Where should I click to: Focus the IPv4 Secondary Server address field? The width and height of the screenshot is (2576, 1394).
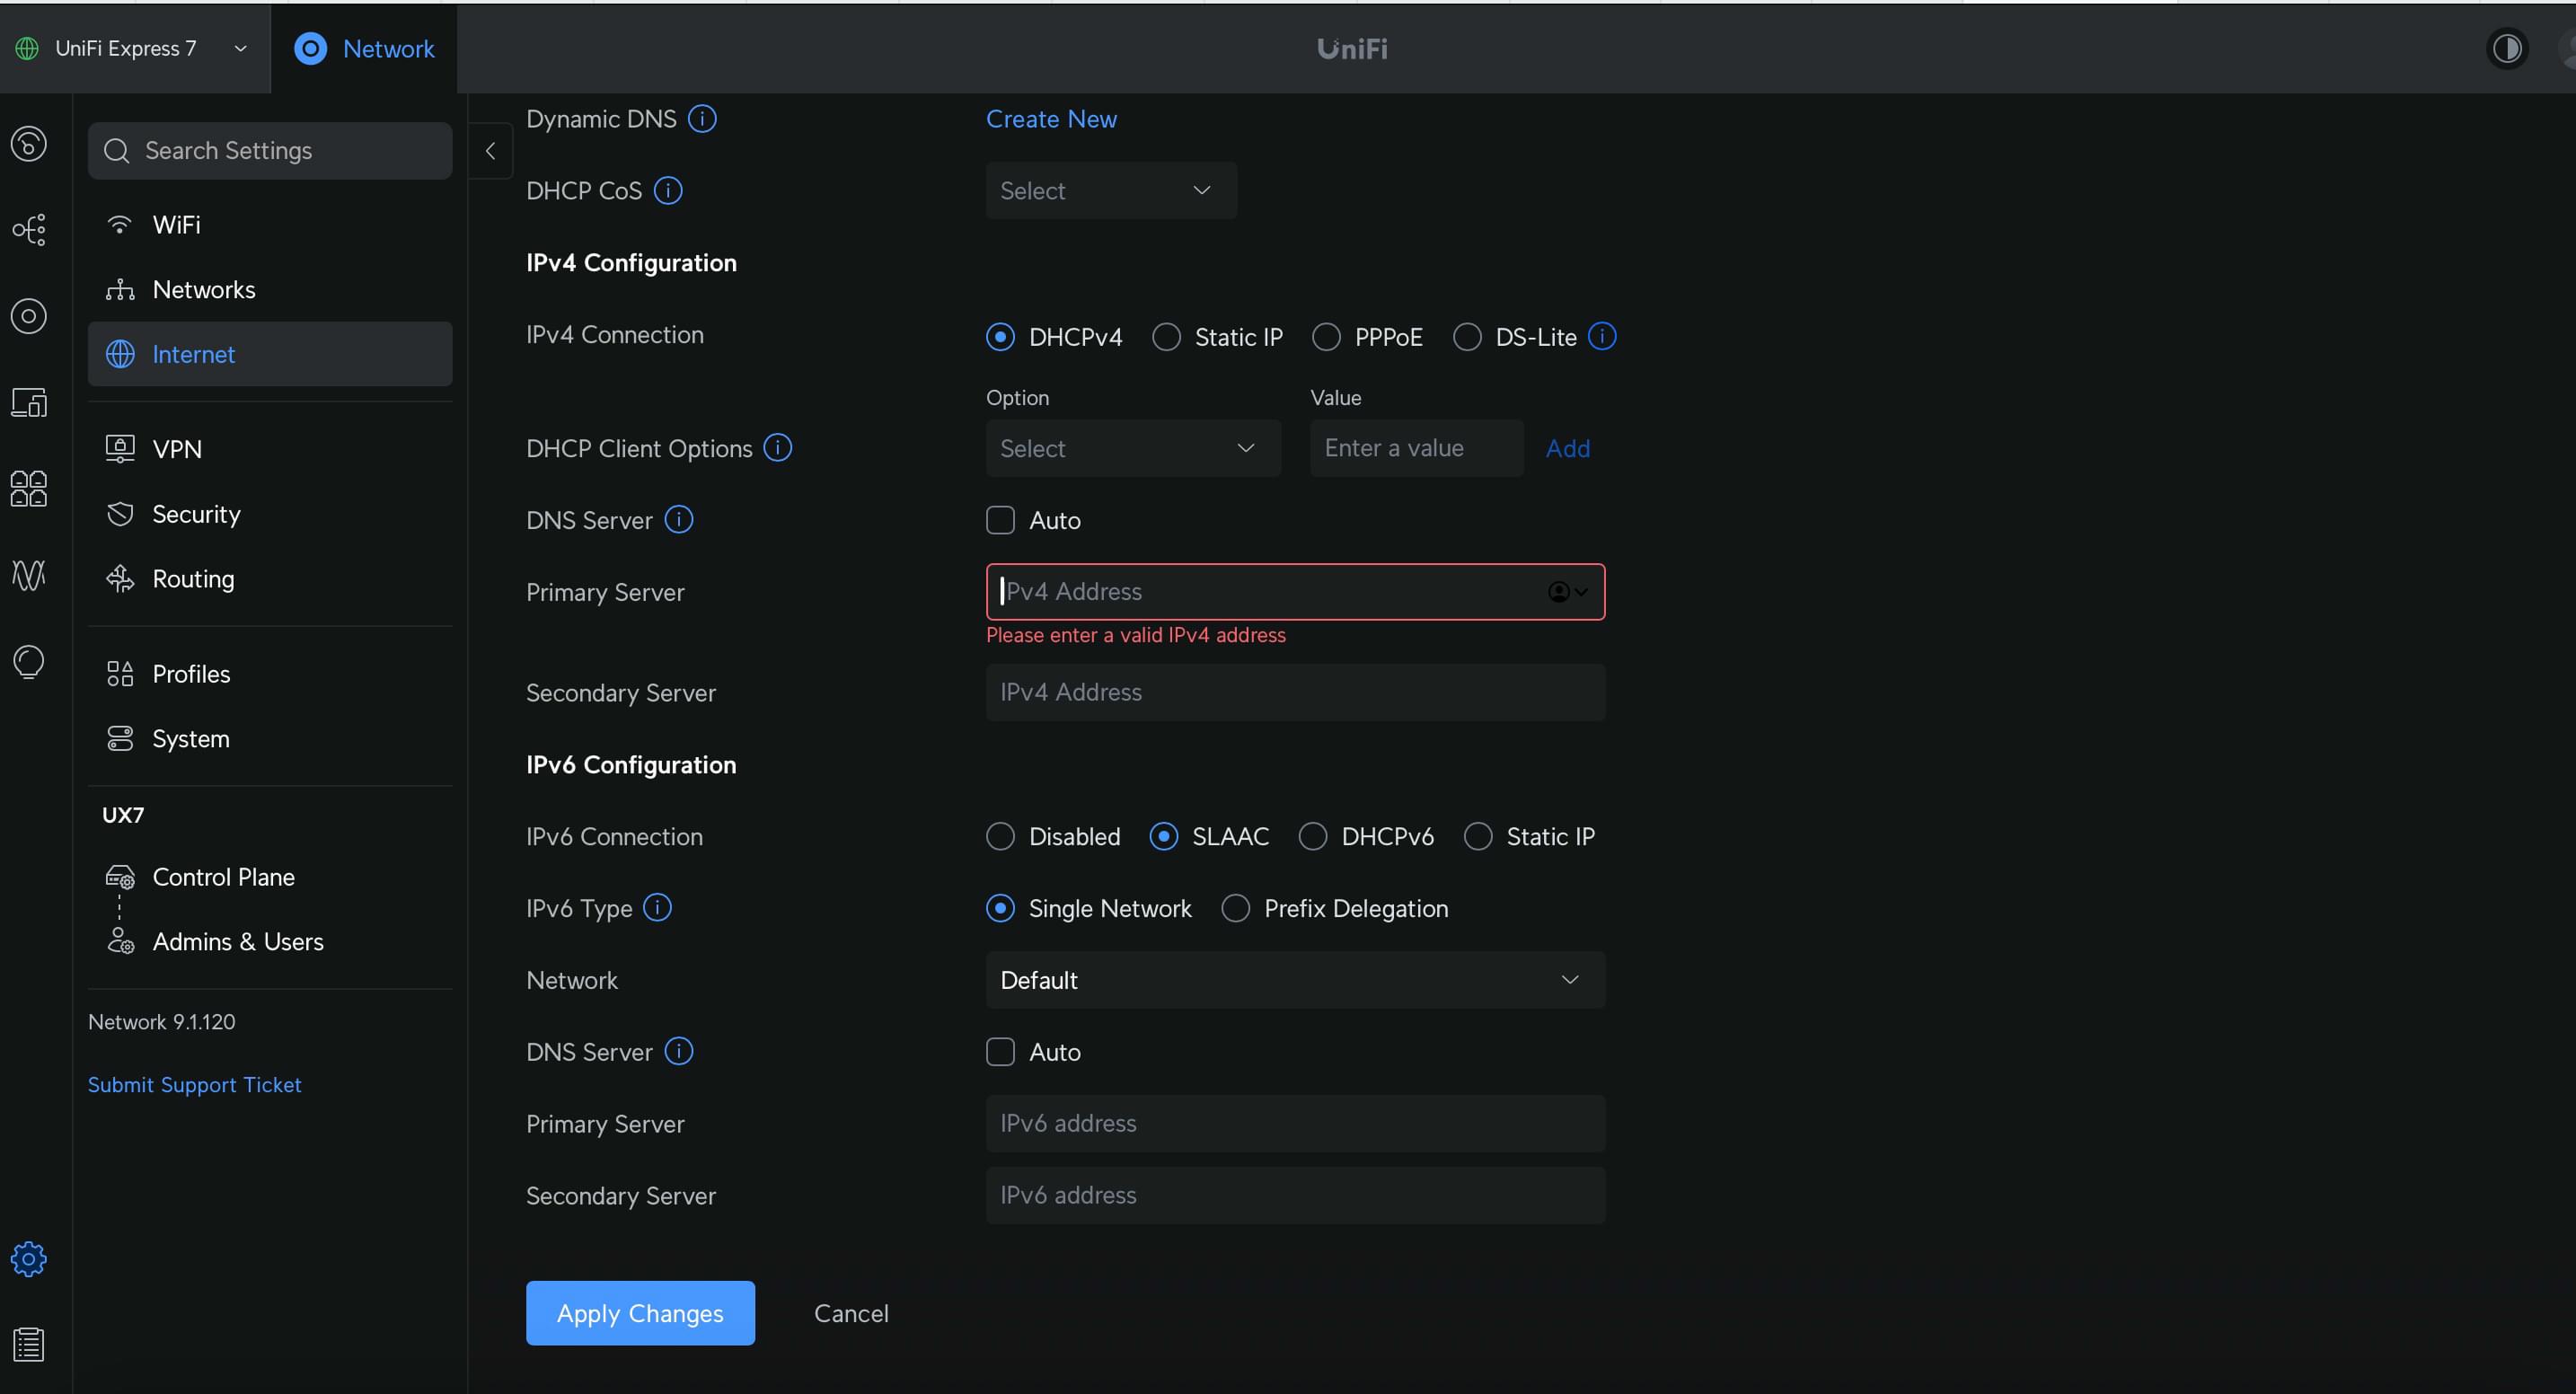click(x=1295, y=692)
